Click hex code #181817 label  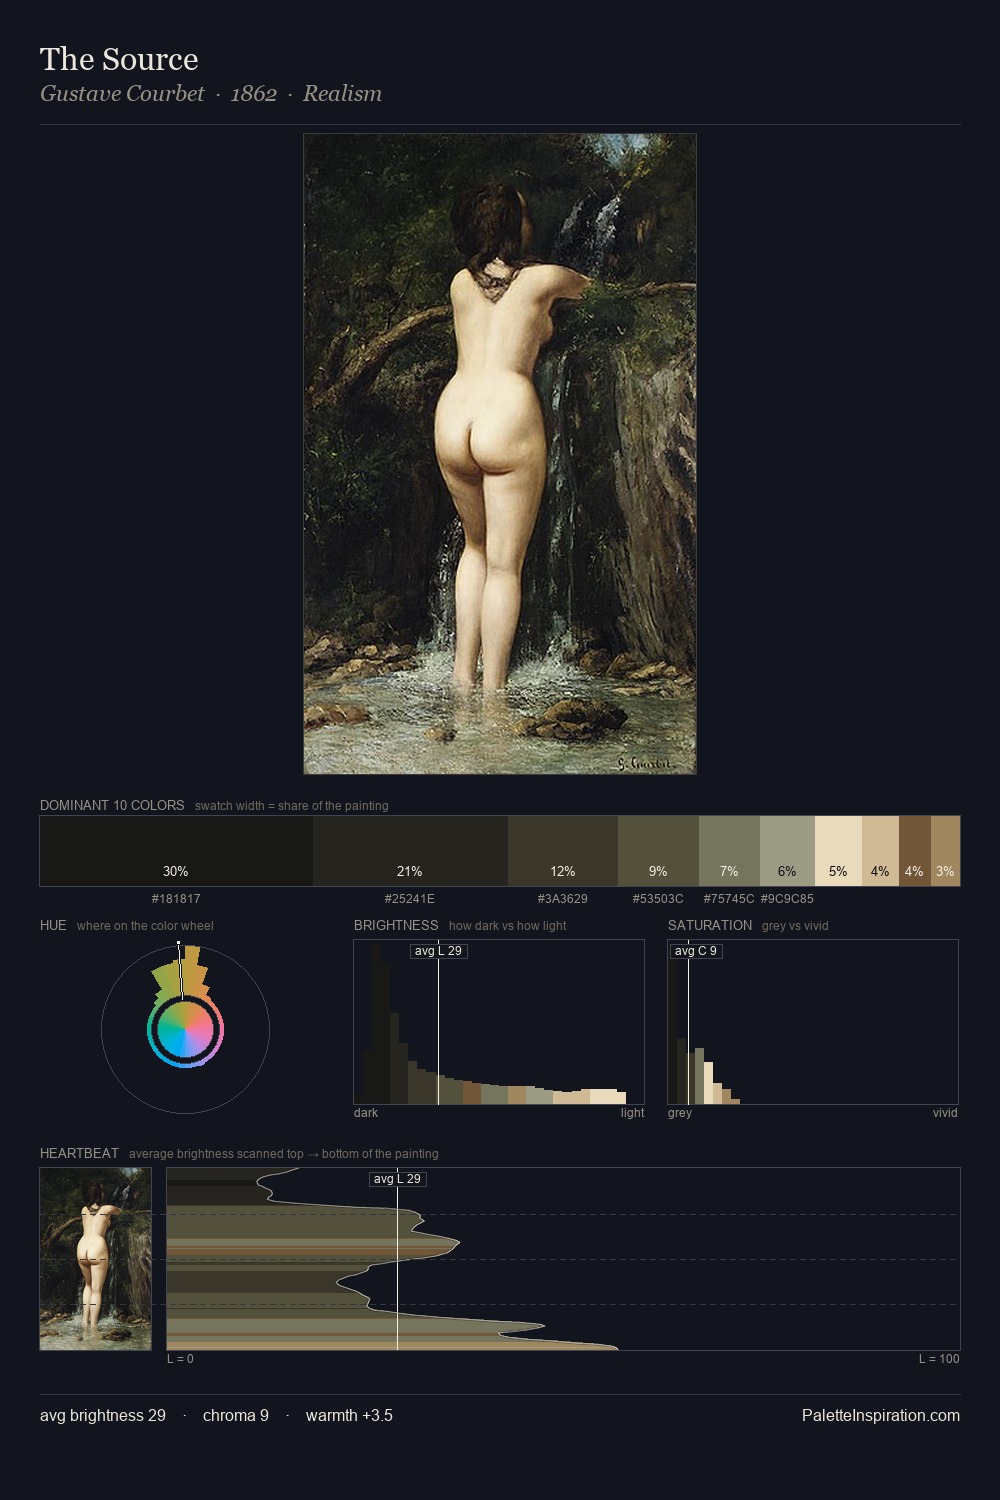tap(176, 899)
